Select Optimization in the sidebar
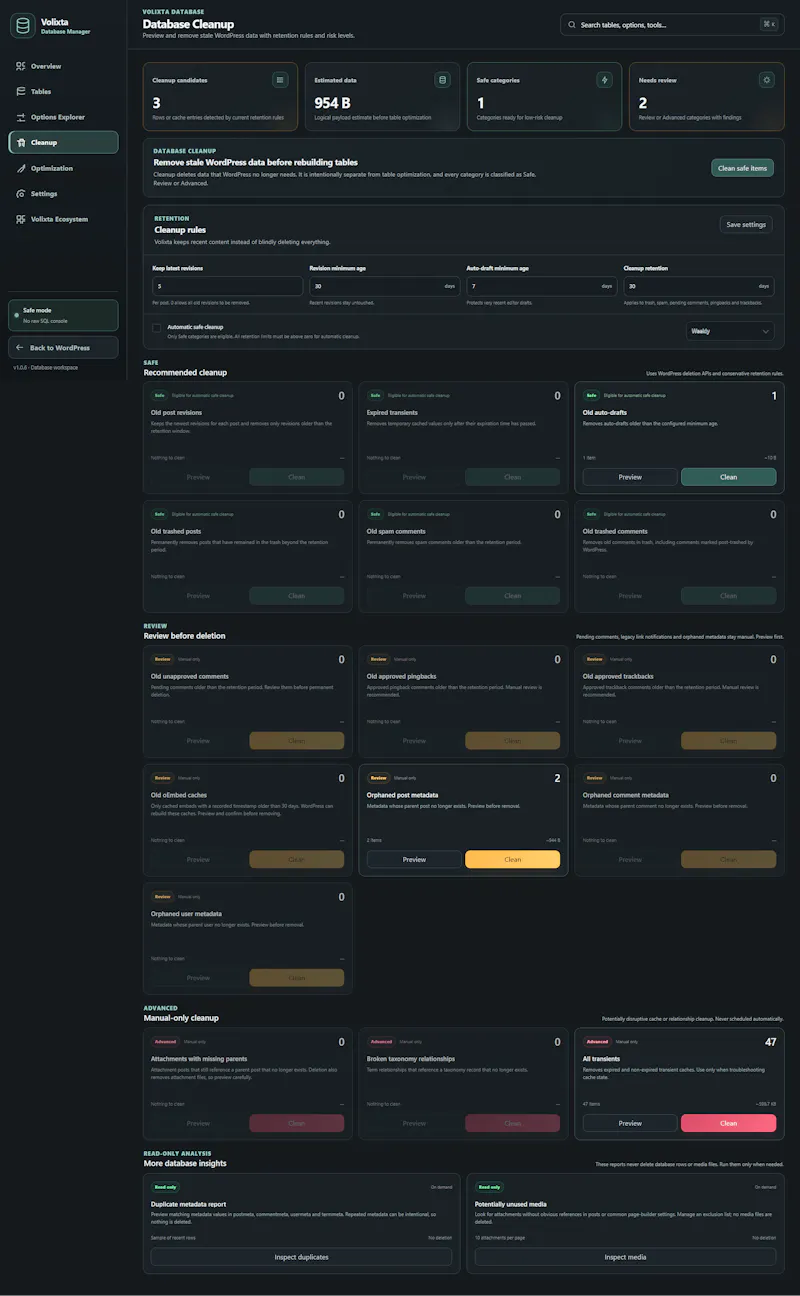800x1296 pixels. point(63,168)
